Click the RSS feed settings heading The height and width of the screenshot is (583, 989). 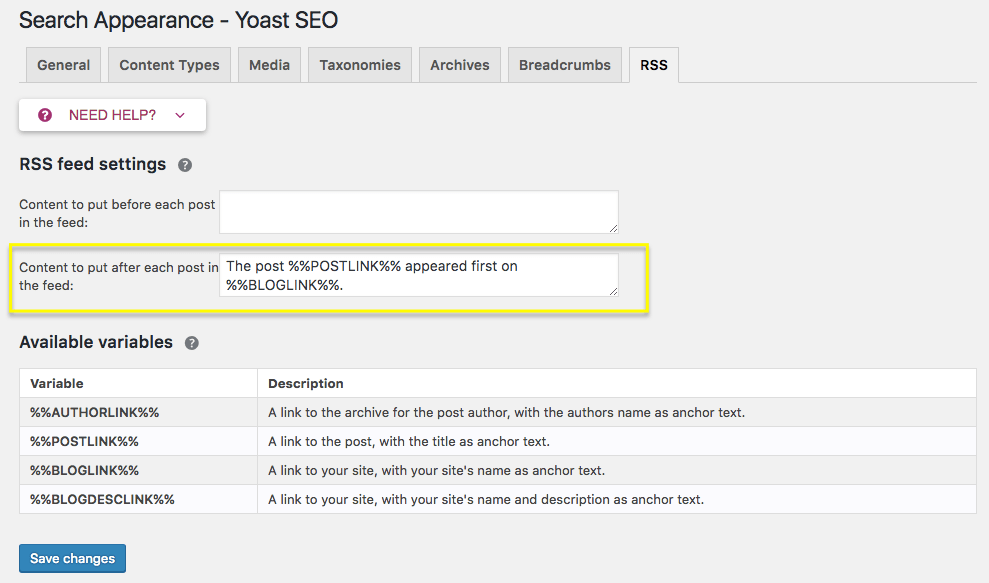[x=93, y=164]
